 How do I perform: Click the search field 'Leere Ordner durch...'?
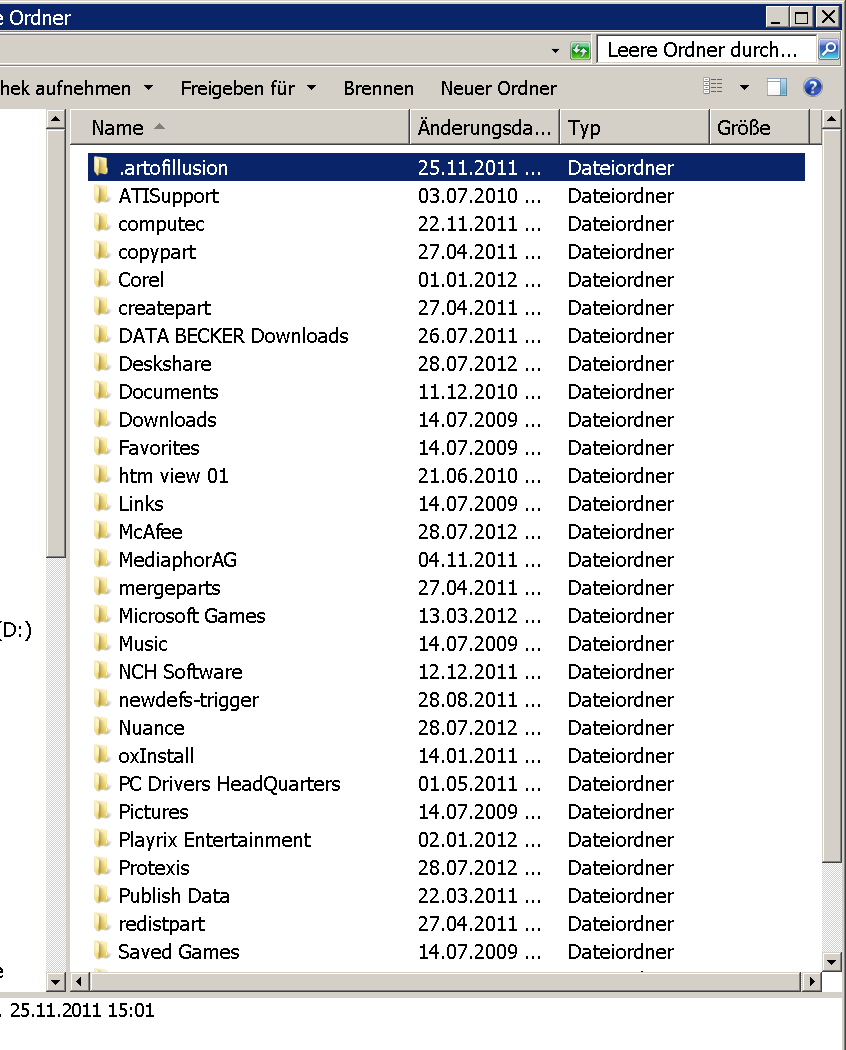click(x=707, y=50)
